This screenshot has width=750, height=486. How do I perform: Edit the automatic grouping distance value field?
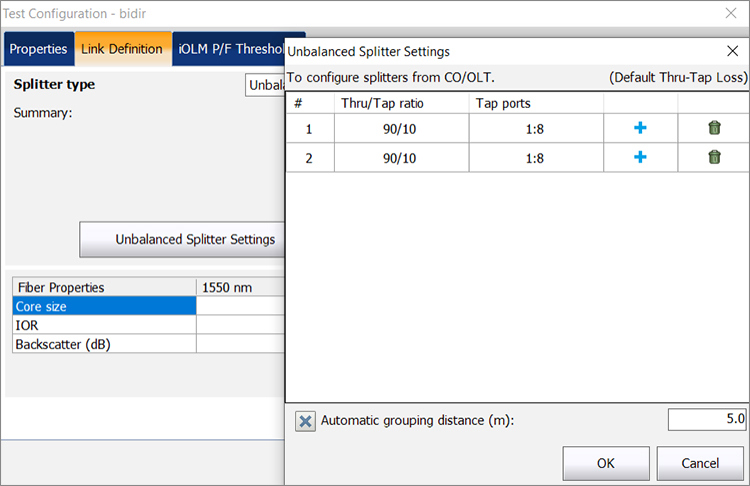point(706,420)
